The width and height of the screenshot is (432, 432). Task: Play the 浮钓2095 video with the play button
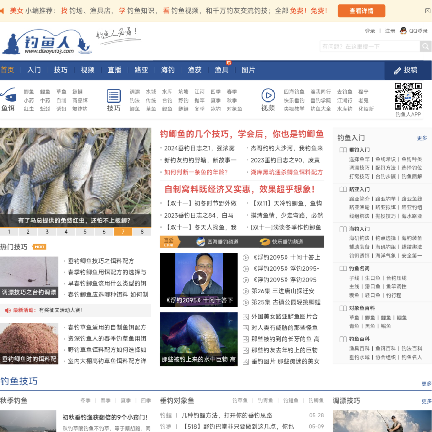(199, 277)
